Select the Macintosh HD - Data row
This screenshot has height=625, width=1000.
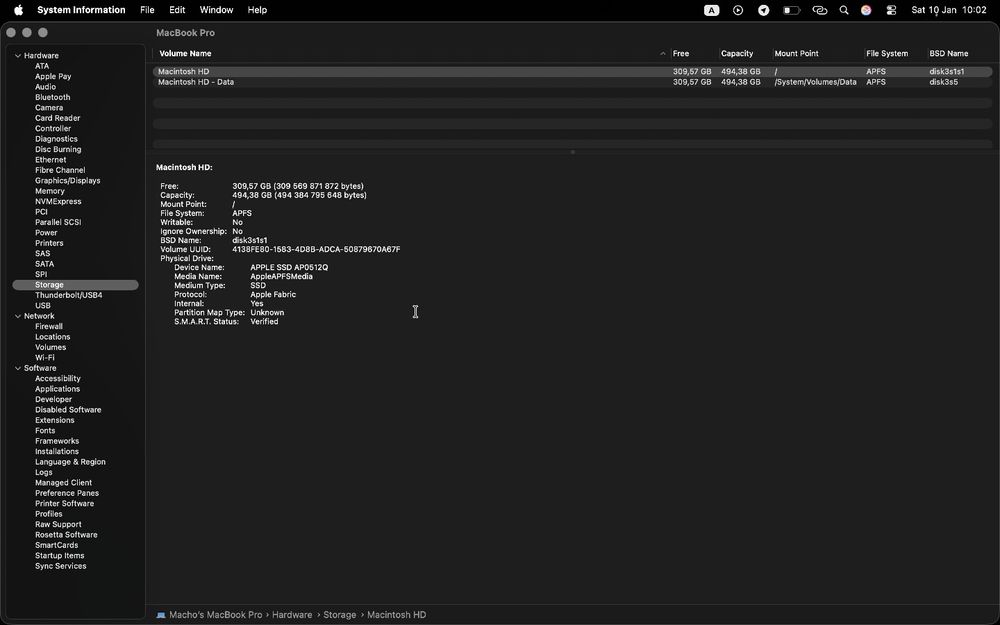pyautogui.click(x=572, y=82)
